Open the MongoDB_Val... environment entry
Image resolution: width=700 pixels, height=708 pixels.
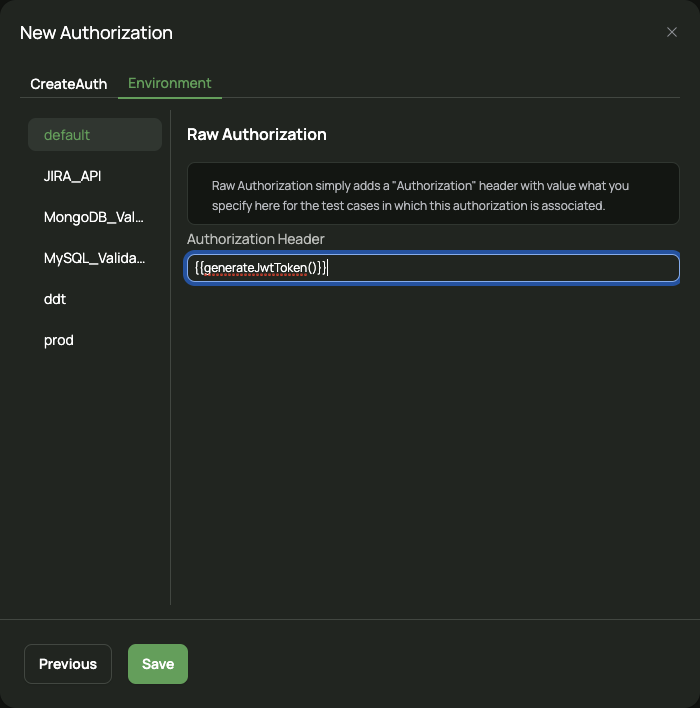click(95, 217)
